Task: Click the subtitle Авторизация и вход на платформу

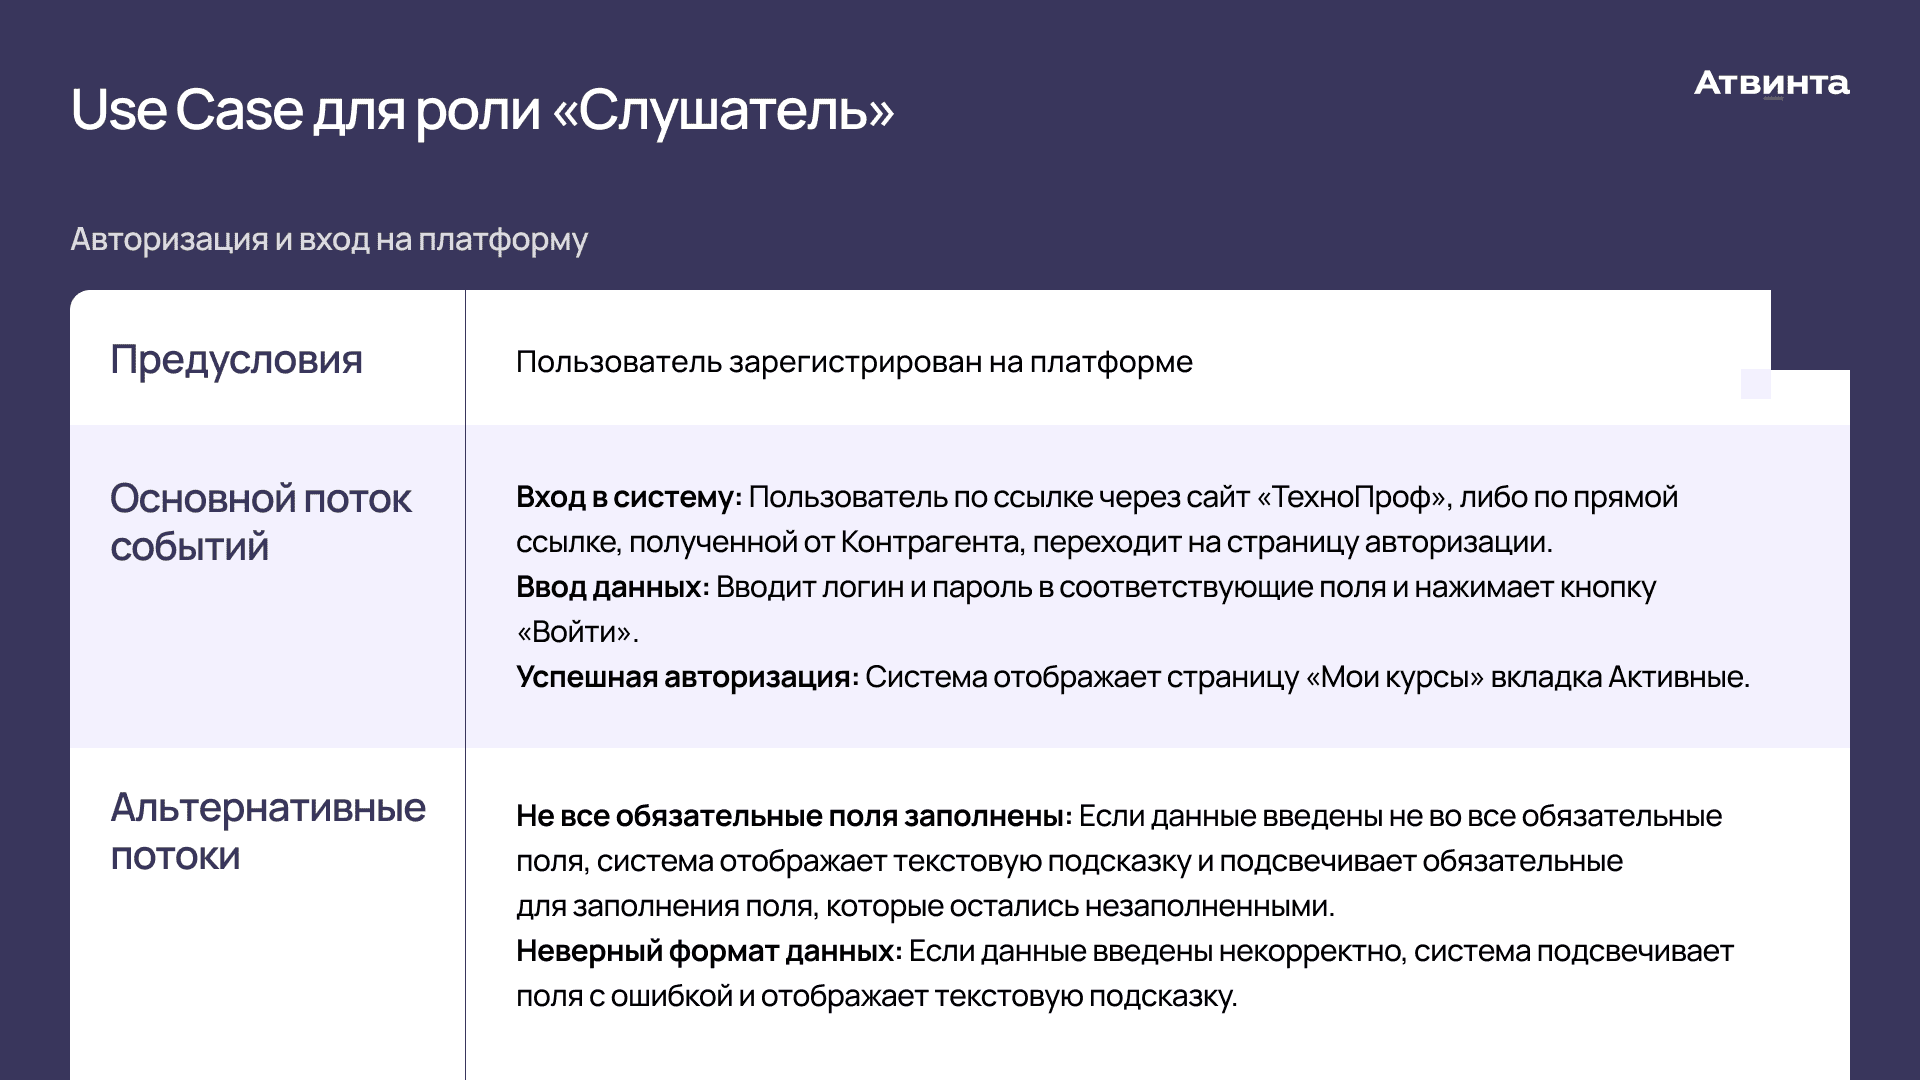Action: click(x=329, y=240)
